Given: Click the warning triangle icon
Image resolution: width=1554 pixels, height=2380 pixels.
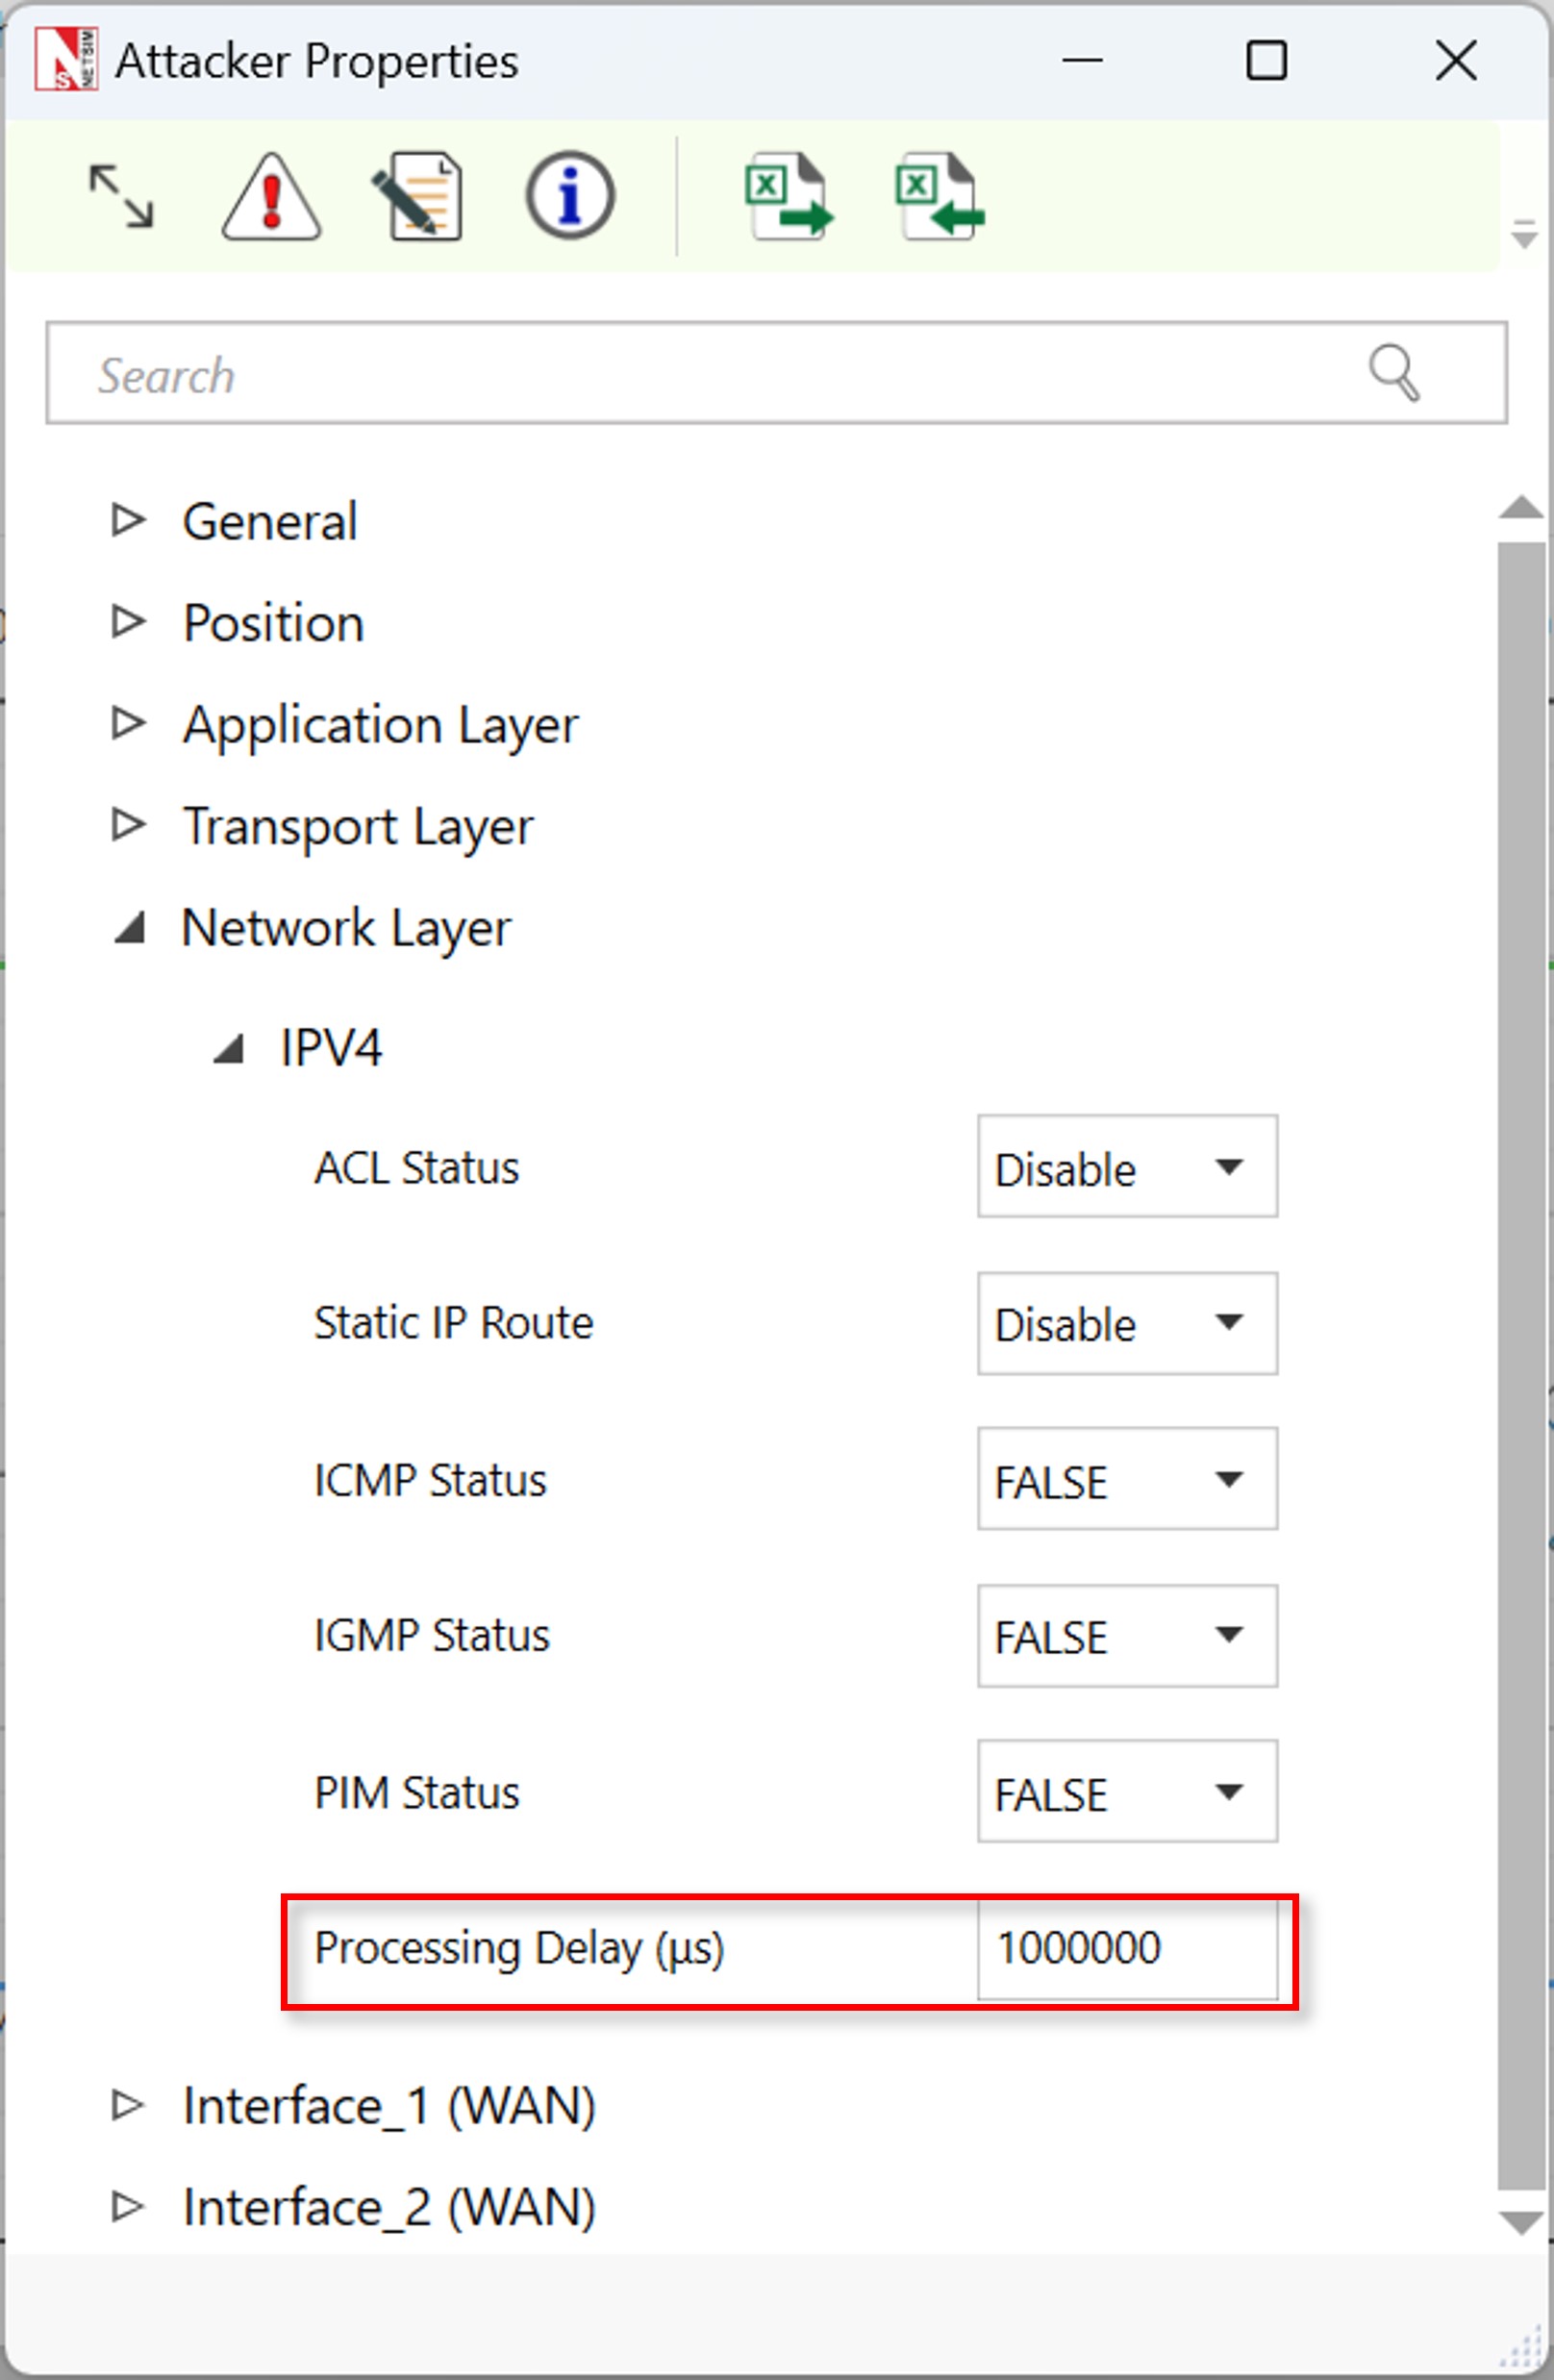Looking at the screenshot, I should coord(271,197).
